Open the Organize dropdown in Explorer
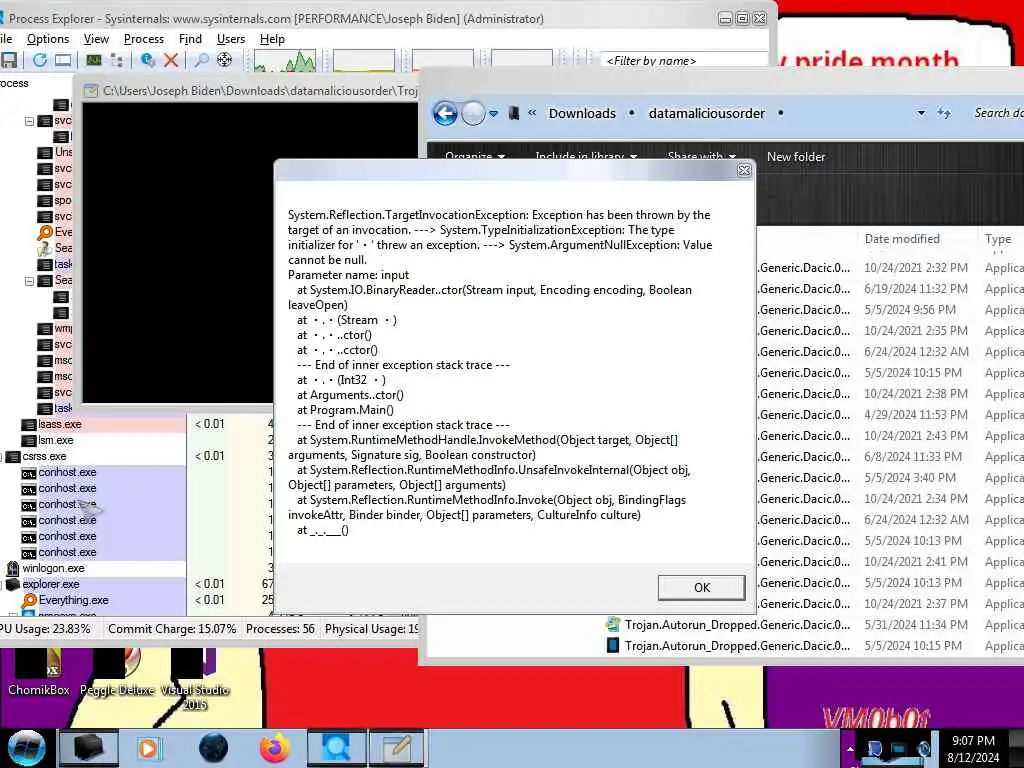The image size is (1024, 768). click(x=475, y=157)
